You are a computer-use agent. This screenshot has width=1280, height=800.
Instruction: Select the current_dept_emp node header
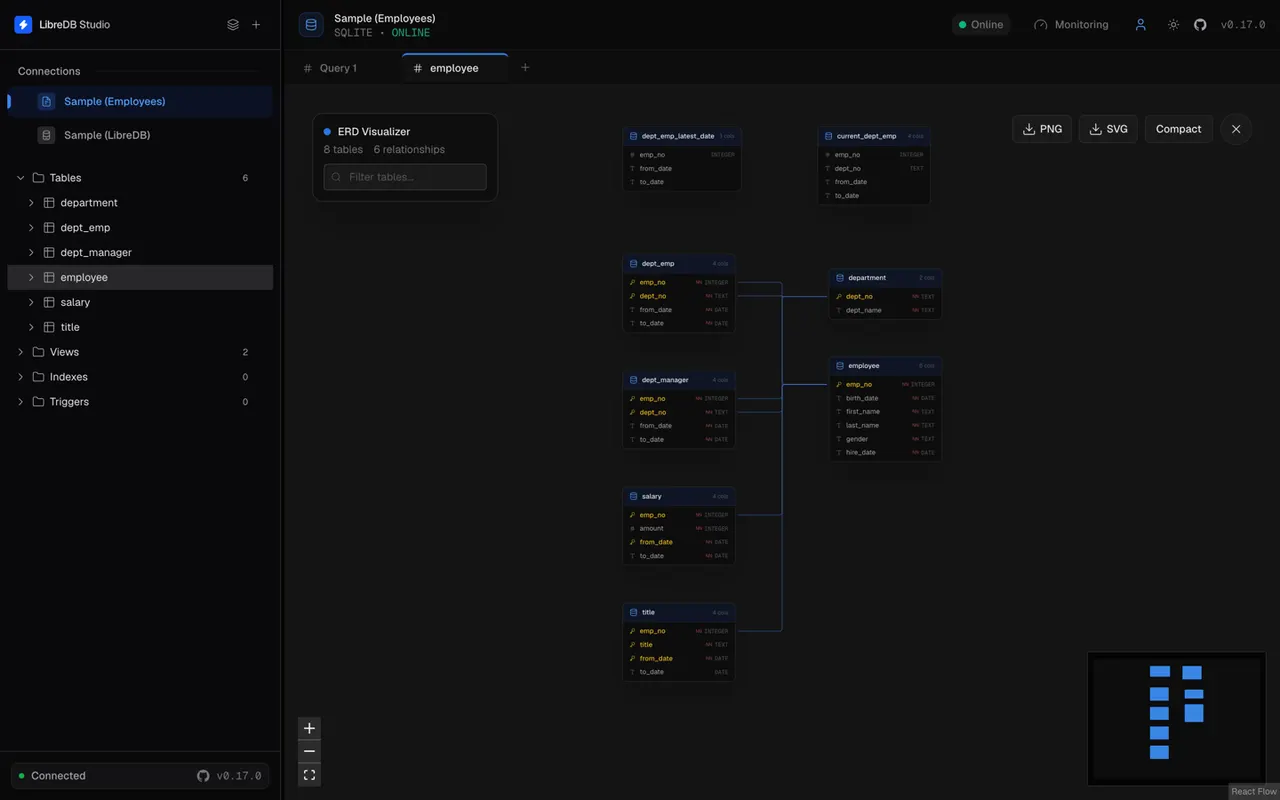point(874,136)
